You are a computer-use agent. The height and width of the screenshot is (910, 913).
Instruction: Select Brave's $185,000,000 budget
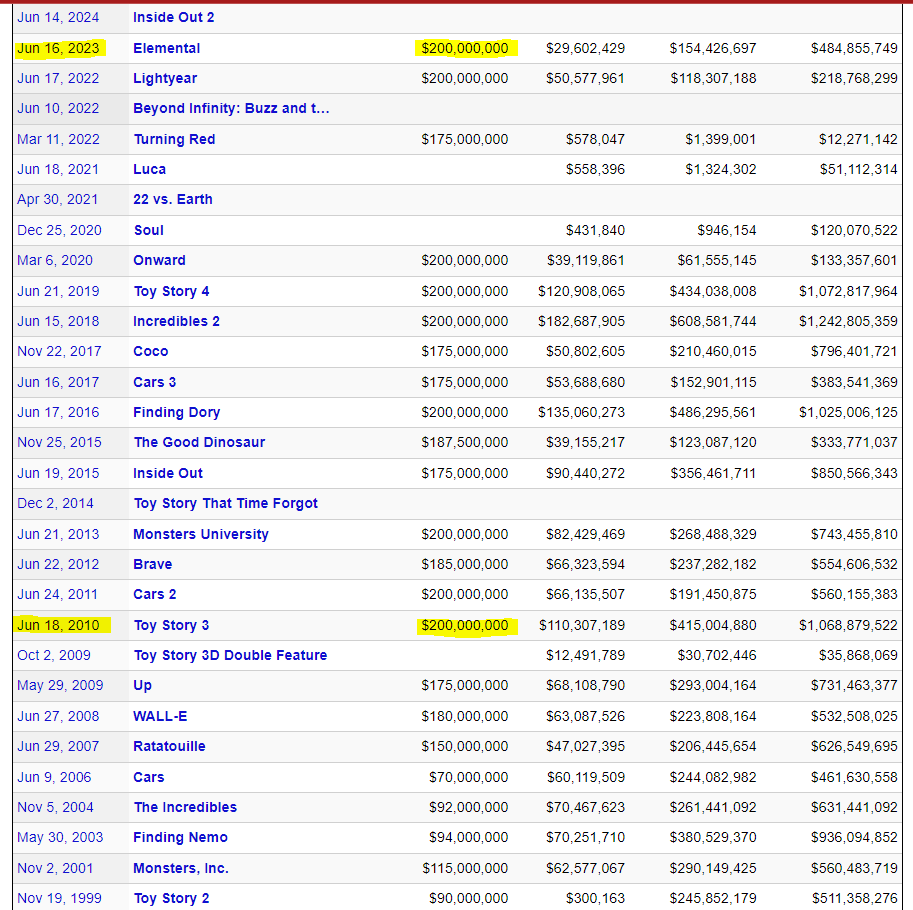[465, 565]
